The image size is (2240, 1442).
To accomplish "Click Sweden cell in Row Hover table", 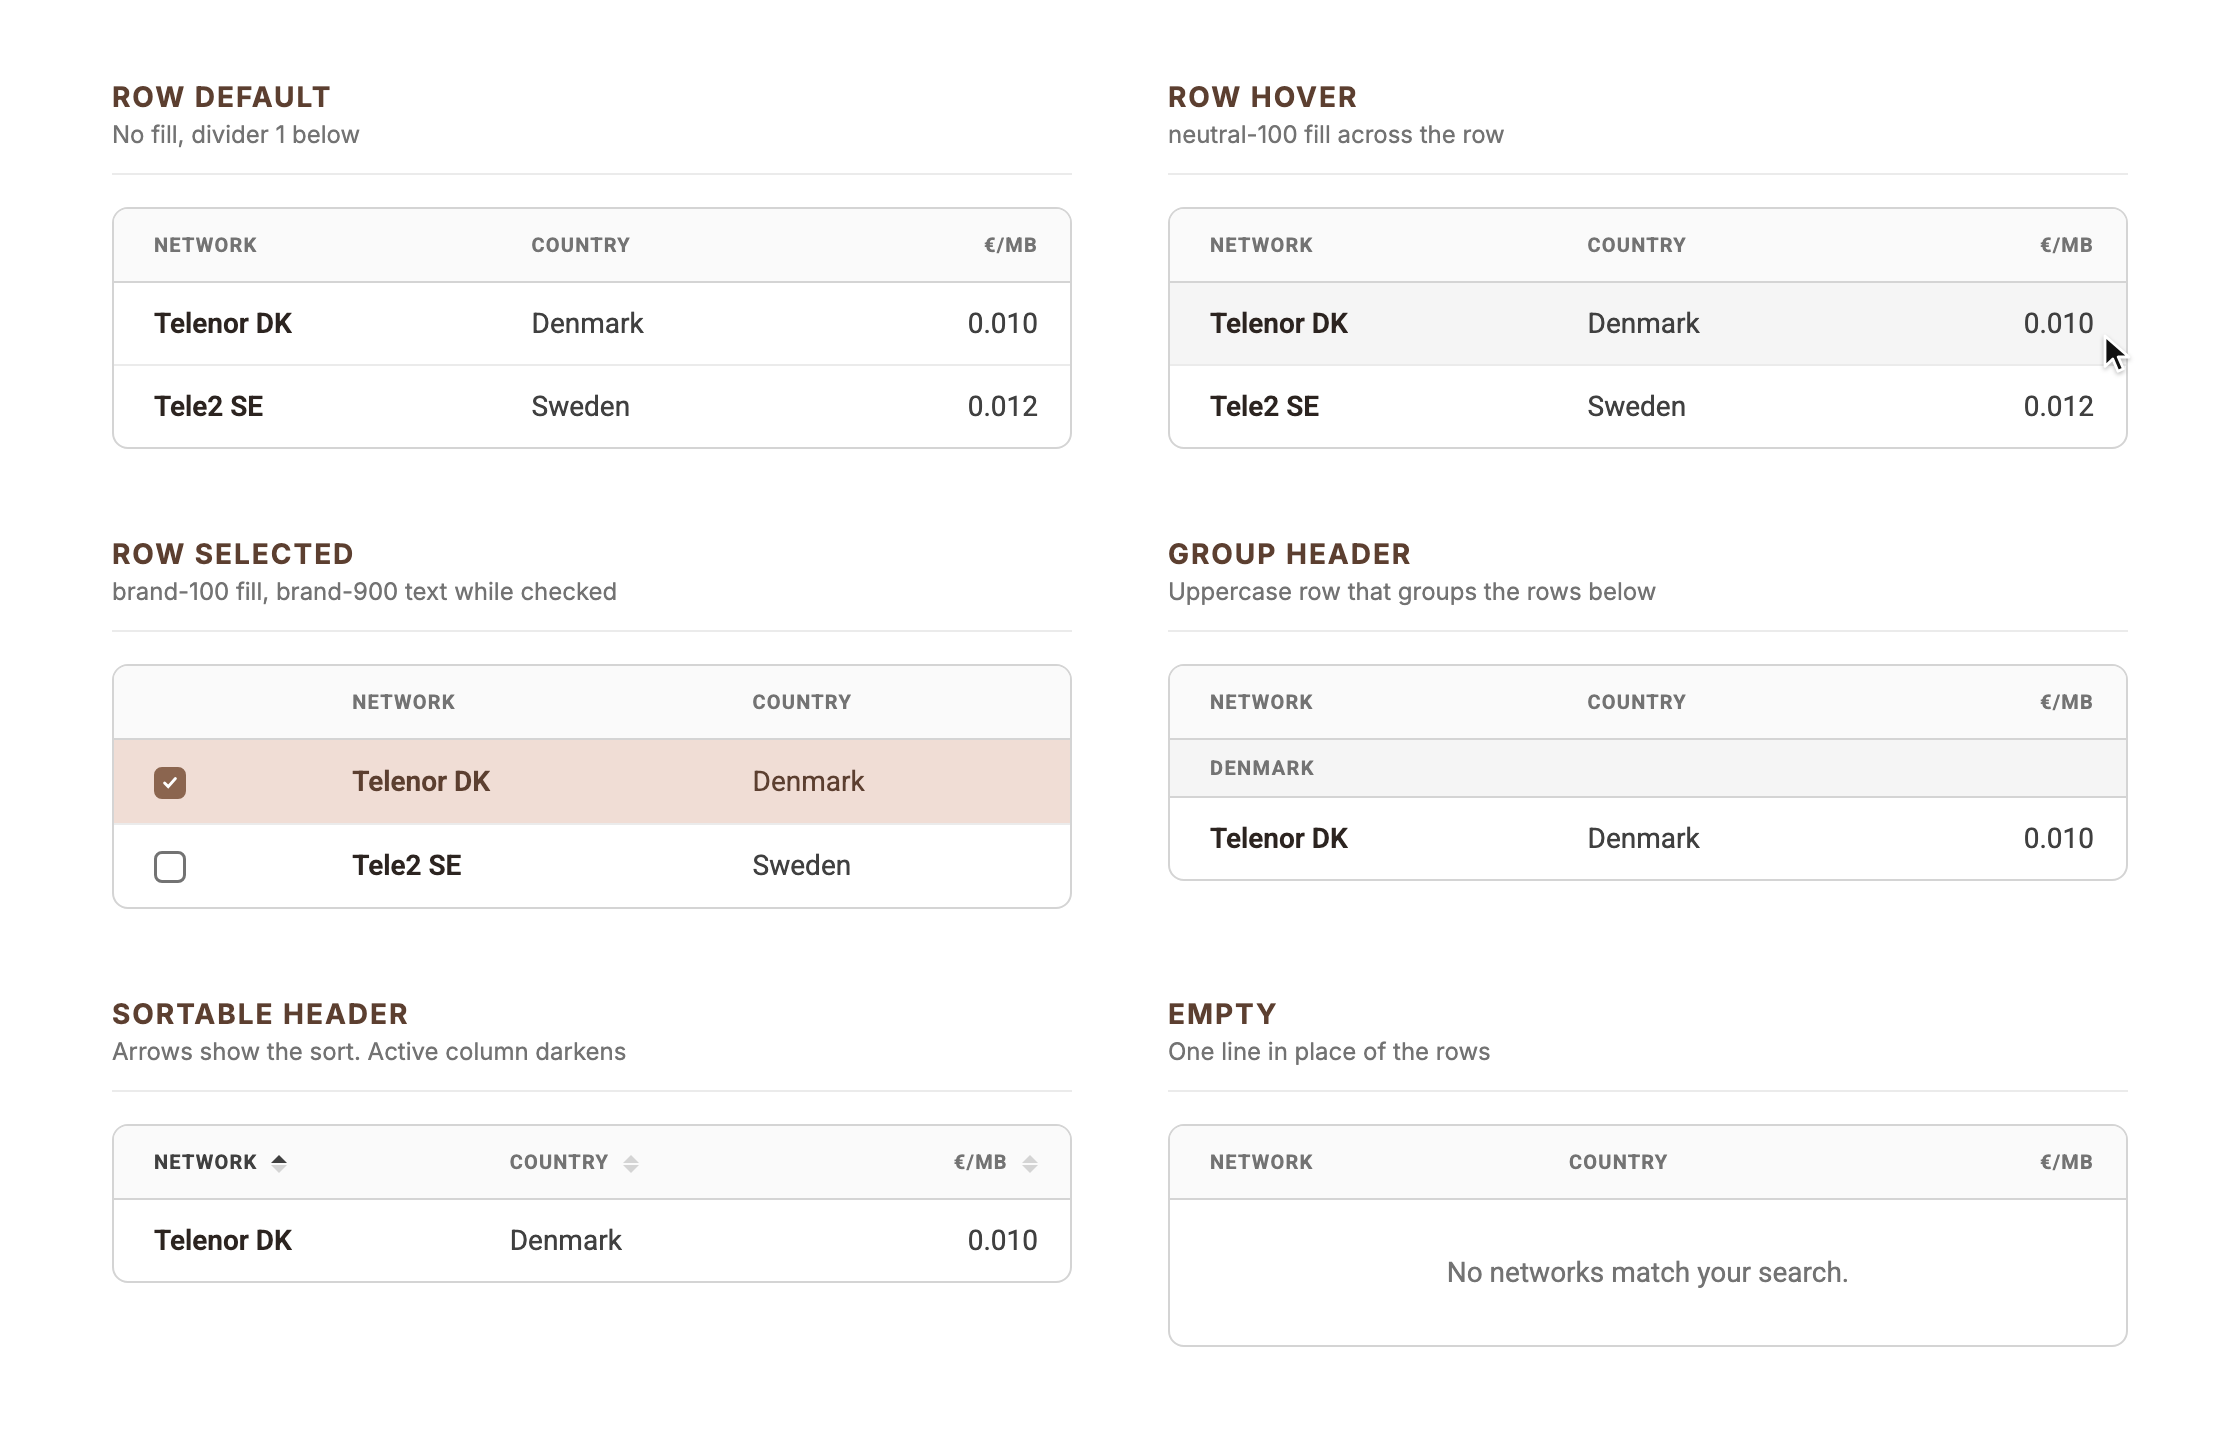I will coord(1636,406).
